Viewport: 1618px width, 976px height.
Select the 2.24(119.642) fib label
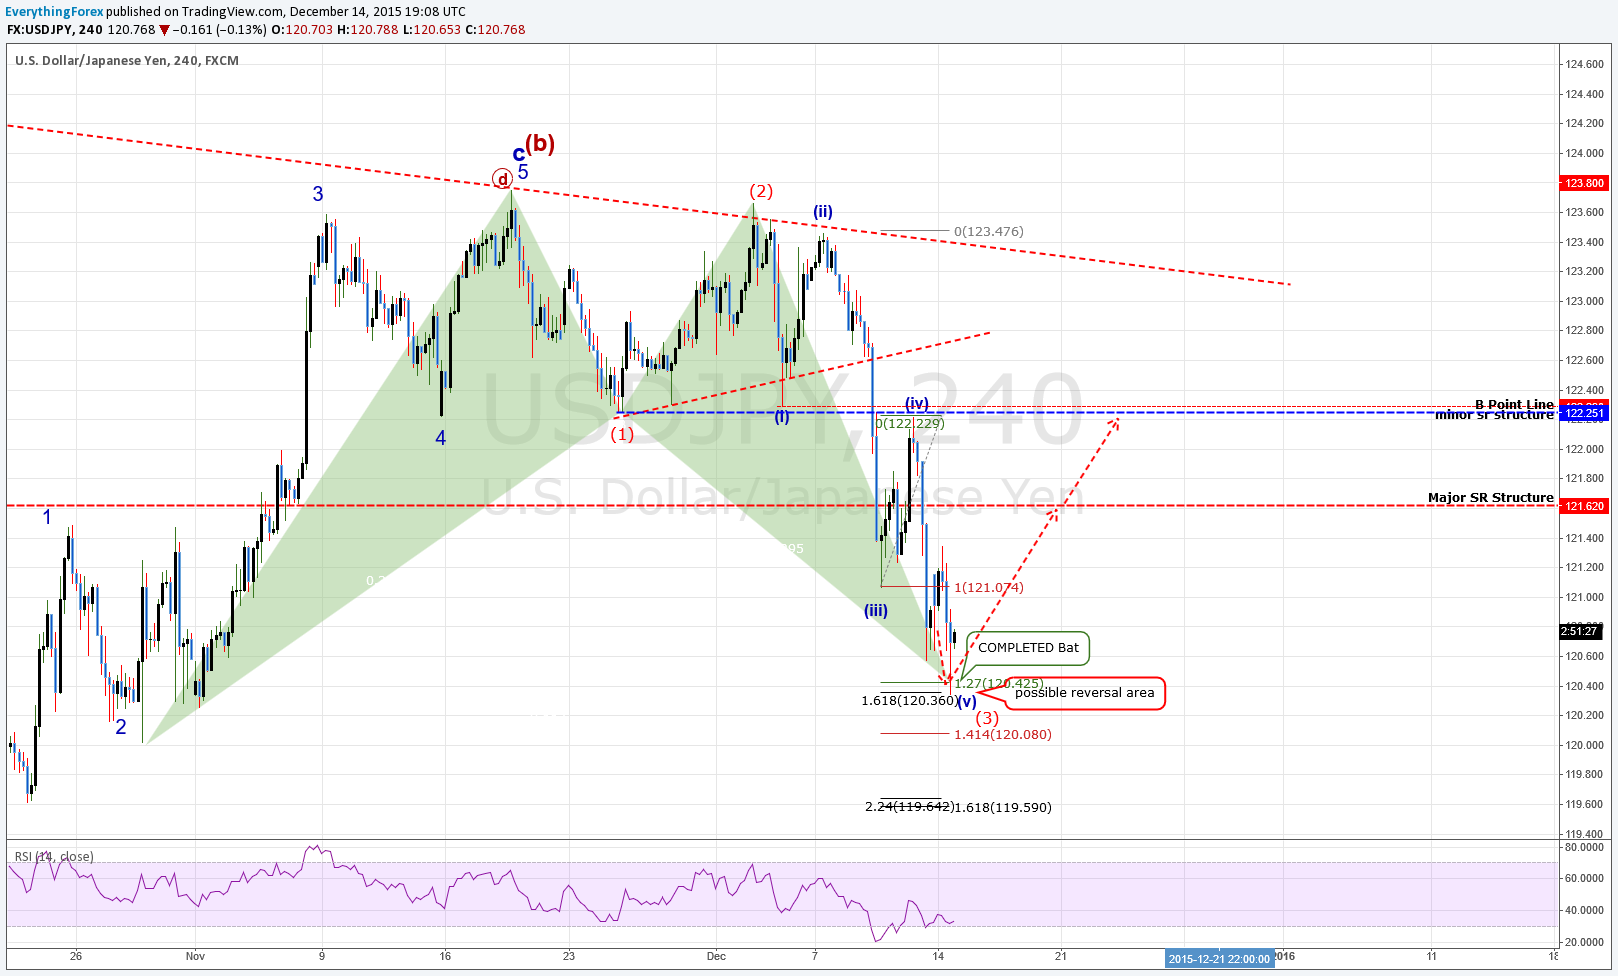click(909, 806)
